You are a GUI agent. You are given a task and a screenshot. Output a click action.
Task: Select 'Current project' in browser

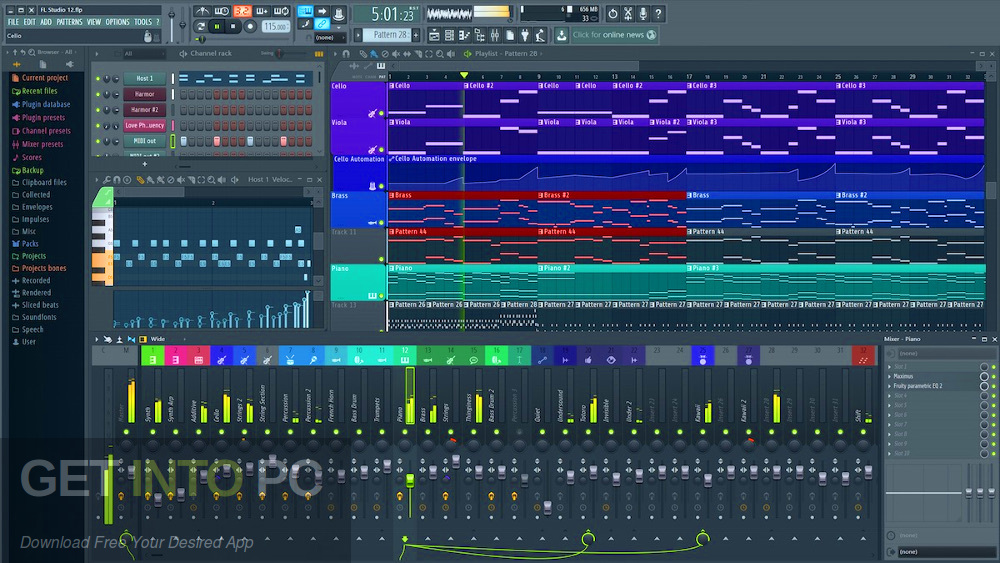[x=44, y=78]
